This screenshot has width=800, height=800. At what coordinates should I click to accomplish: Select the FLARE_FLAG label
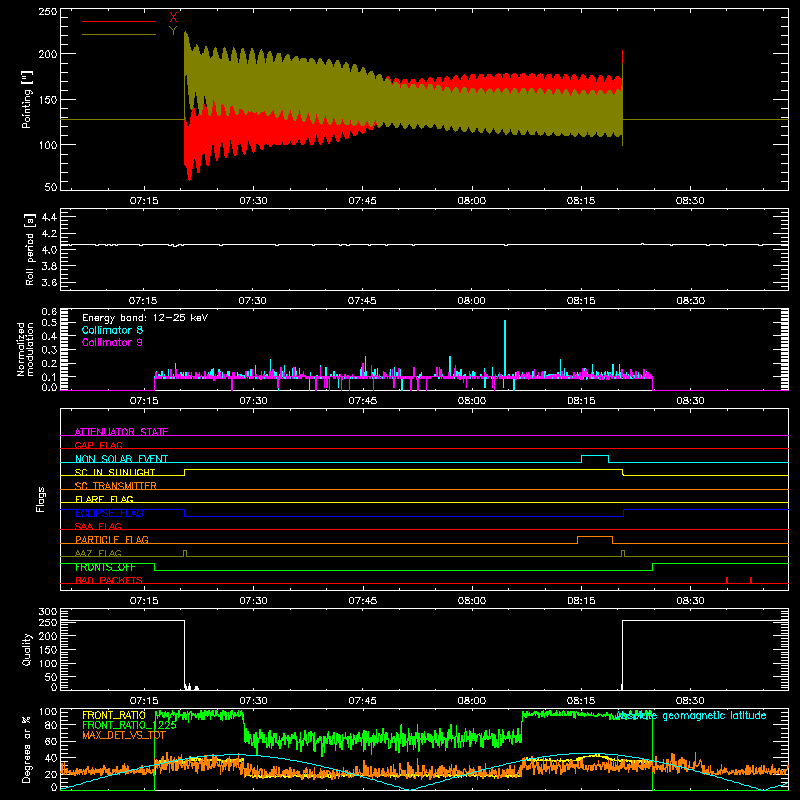(x=104, y=499)
